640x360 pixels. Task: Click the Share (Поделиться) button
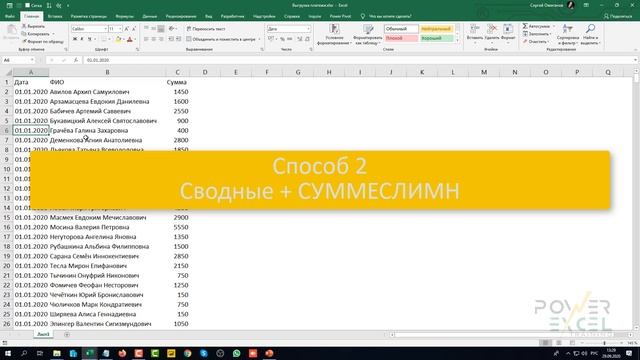(x=618, y=16)
